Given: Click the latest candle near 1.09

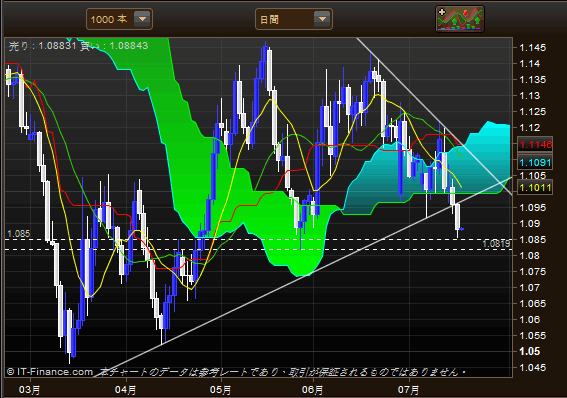Looking at the screenshot, I should pos(461,229).
